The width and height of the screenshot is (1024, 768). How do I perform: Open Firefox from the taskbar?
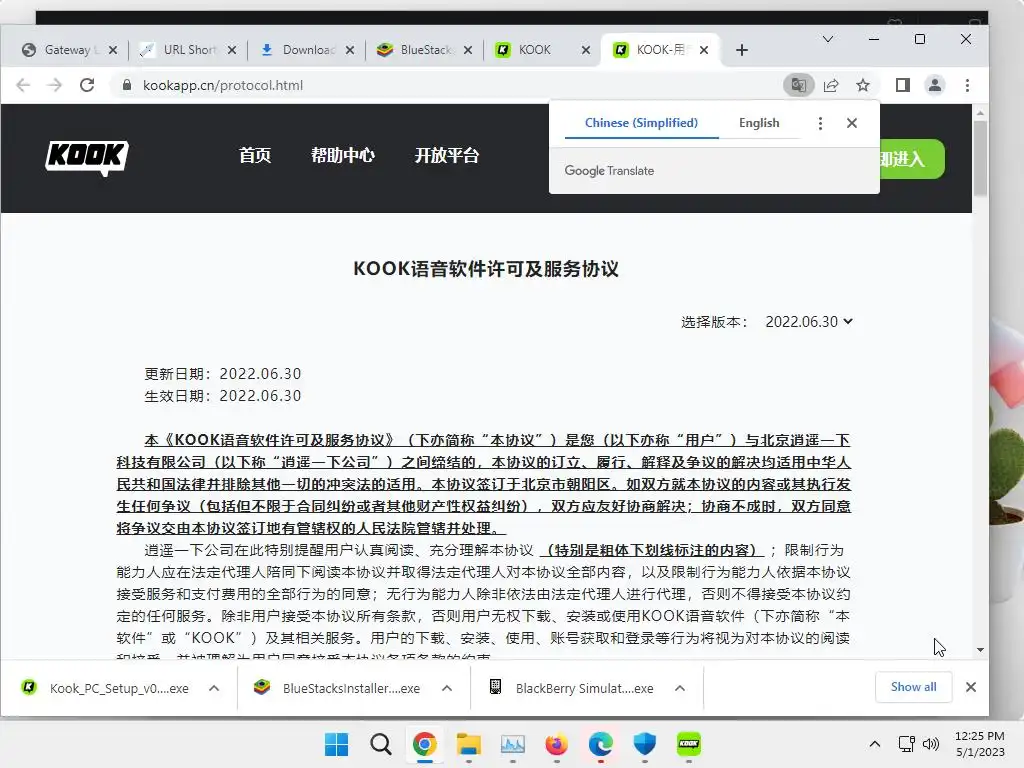point(556,744)
